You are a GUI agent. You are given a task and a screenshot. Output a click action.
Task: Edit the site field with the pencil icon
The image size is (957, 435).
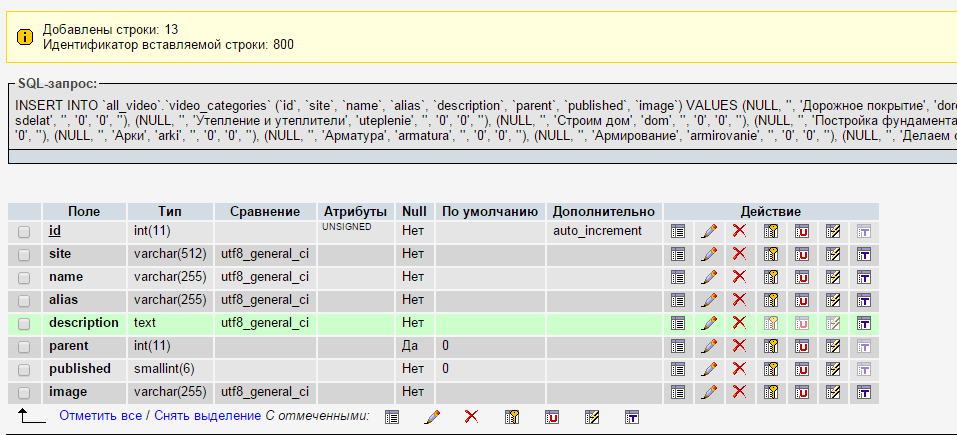coord(709,254)
